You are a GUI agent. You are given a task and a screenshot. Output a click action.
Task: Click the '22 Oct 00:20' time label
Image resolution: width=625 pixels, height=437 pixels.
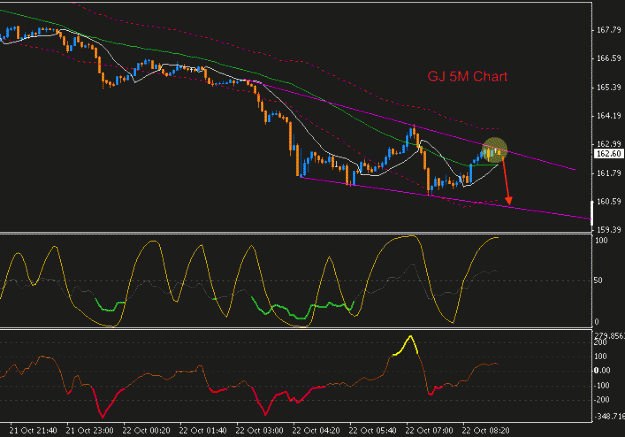146,431
